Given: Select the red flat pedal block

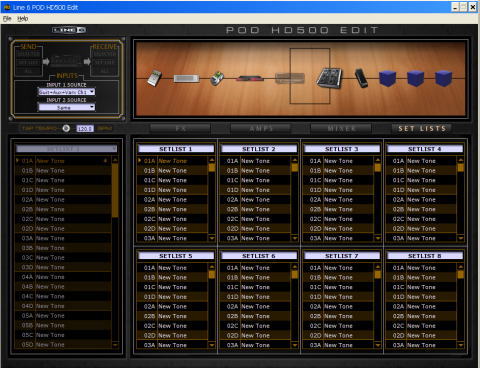Looking at the screenshot, I should [x=250, y=79].
